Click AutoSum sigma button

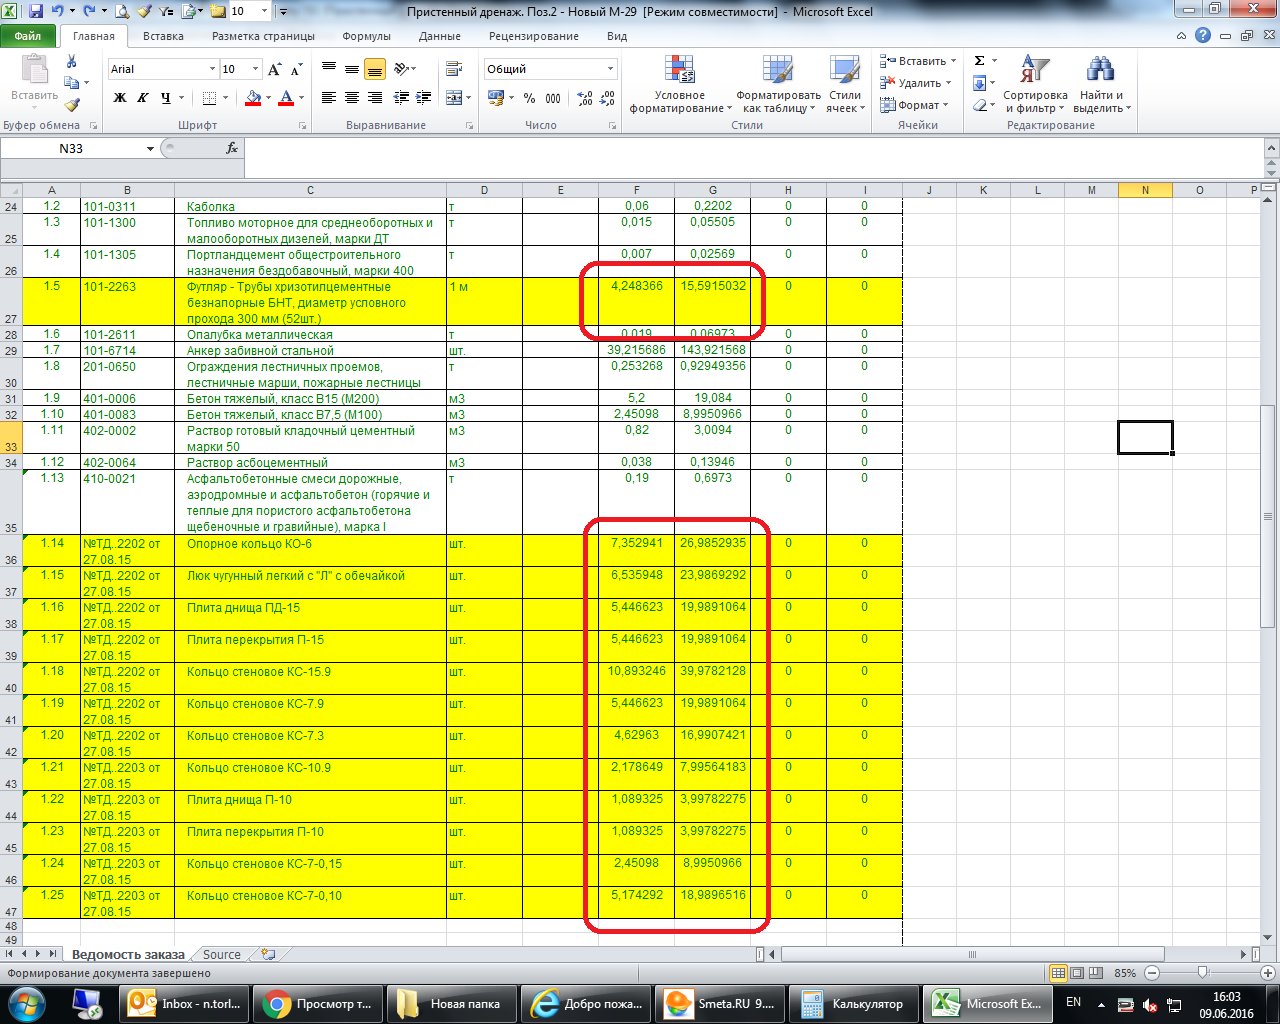pos(979,61)
